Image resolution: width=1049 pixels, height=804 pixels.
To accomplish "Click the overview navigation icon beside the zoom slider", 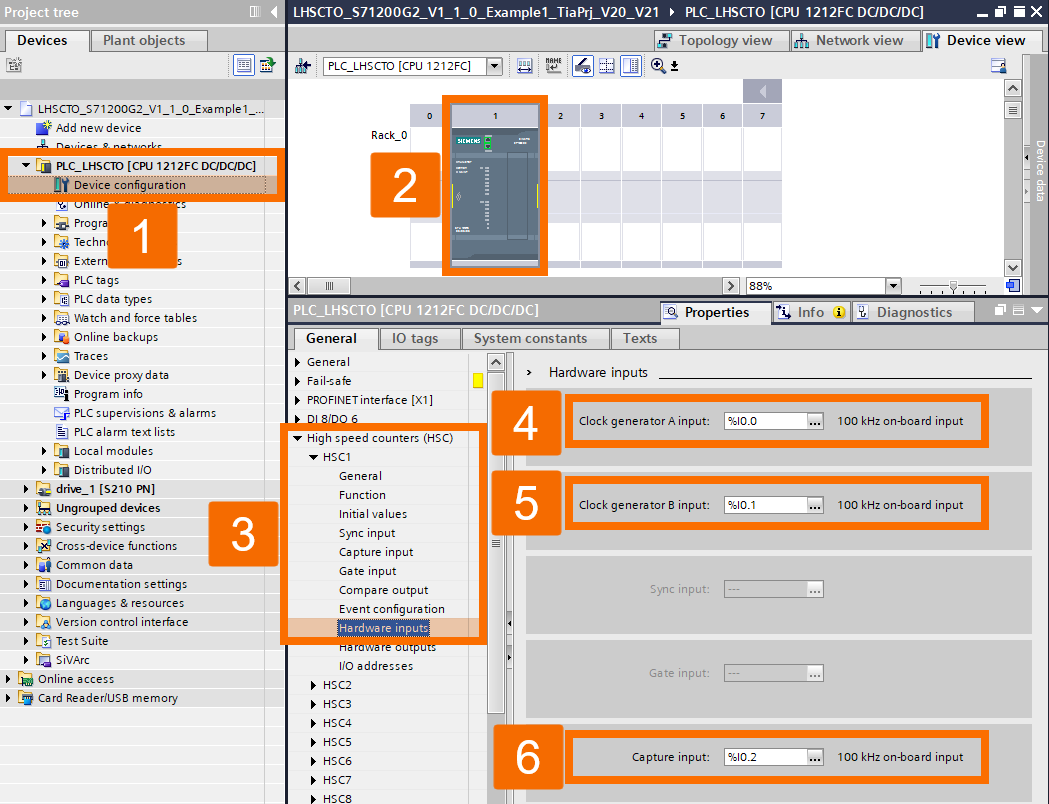I will tap(1013, 286).
